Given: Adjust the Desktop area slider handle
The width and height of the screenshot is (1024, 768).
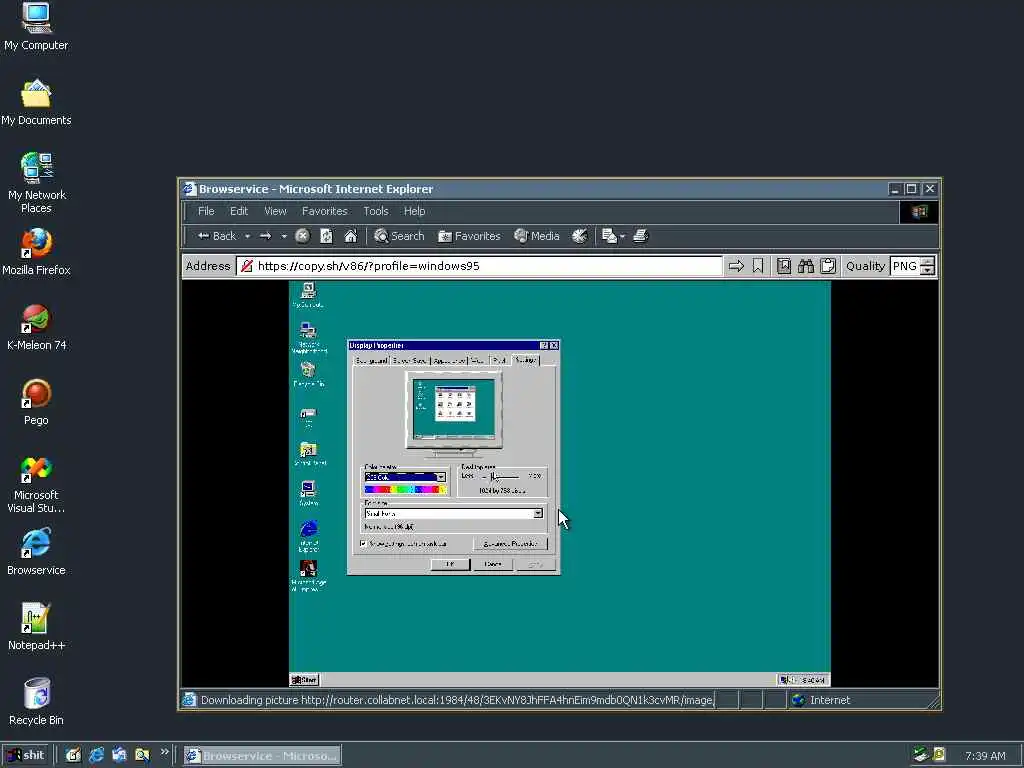Looking at the screenshot, I should pyautogui.click(x=494, y=477).
